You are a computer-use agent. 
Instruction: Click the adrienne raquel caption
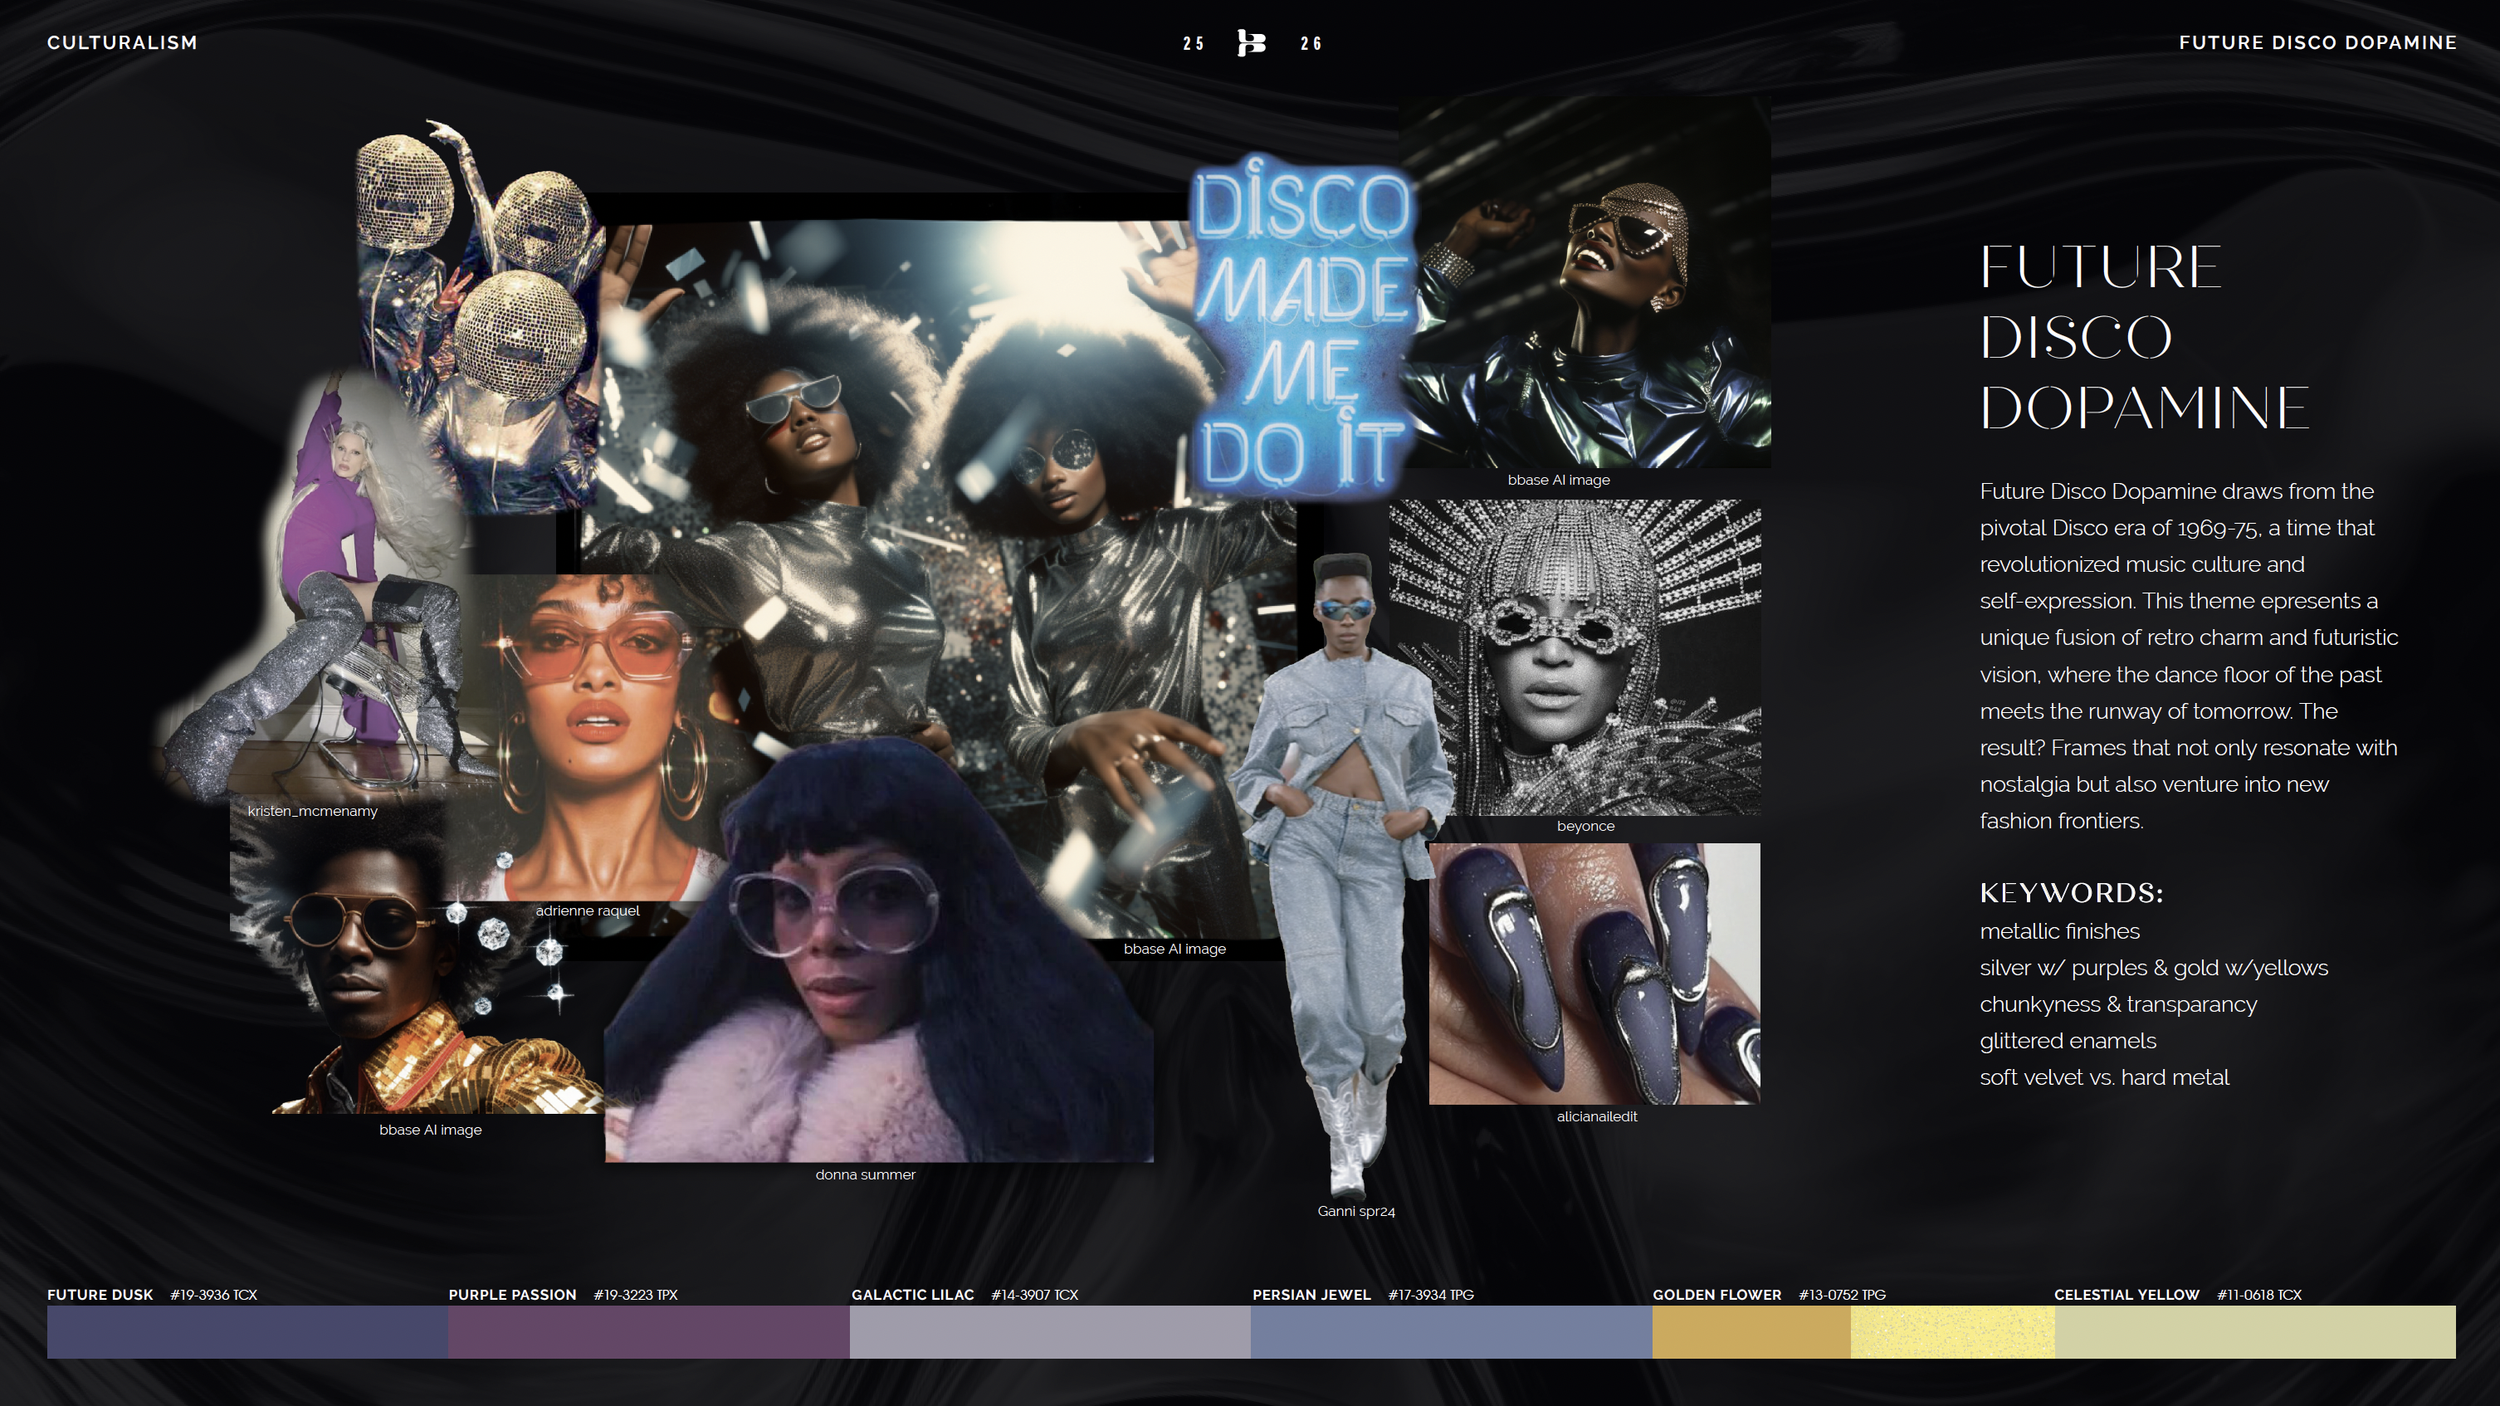coord(588,911)
